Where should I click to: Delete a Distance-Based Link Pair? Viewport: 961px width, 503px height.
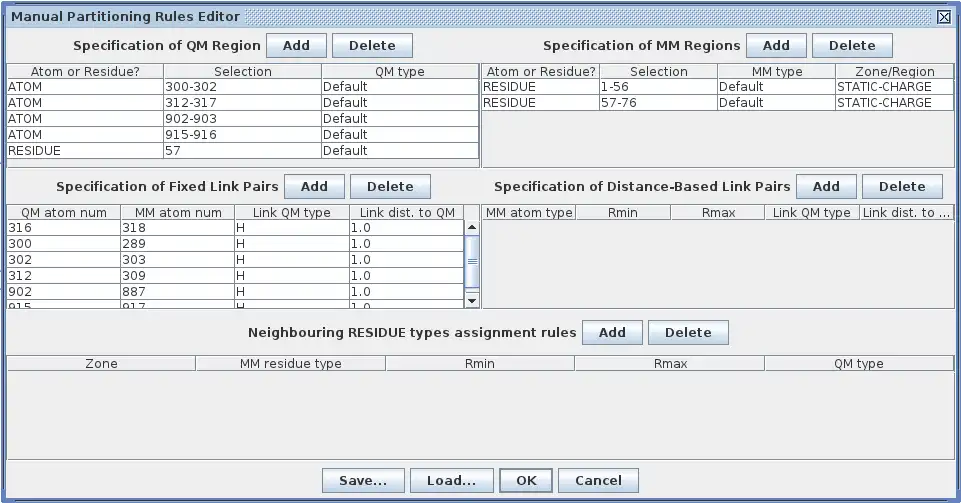[902, 186]
